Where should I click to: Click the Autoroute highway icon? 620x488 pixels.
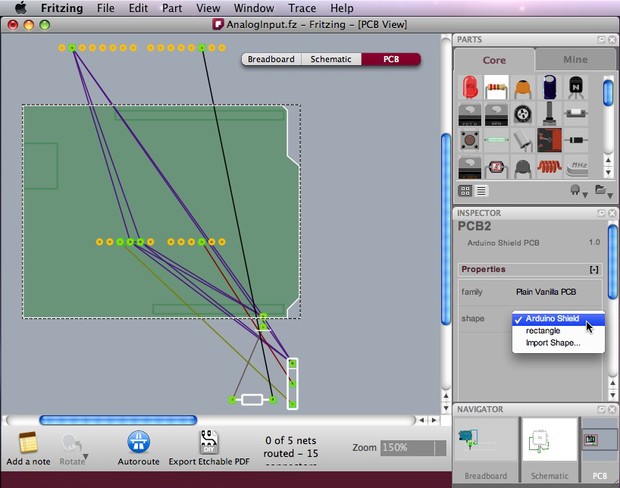click(x=138, y=442)
